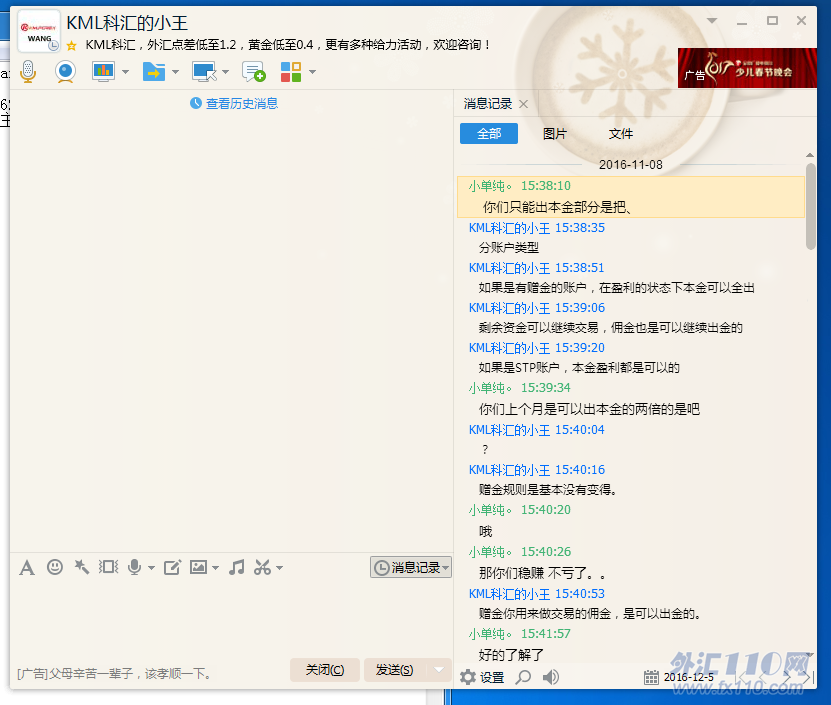Open the screenshot scissors dropdown arrow
Viewport: 831px width, 705px height.
pyautogui.click(x=280, y=568)
